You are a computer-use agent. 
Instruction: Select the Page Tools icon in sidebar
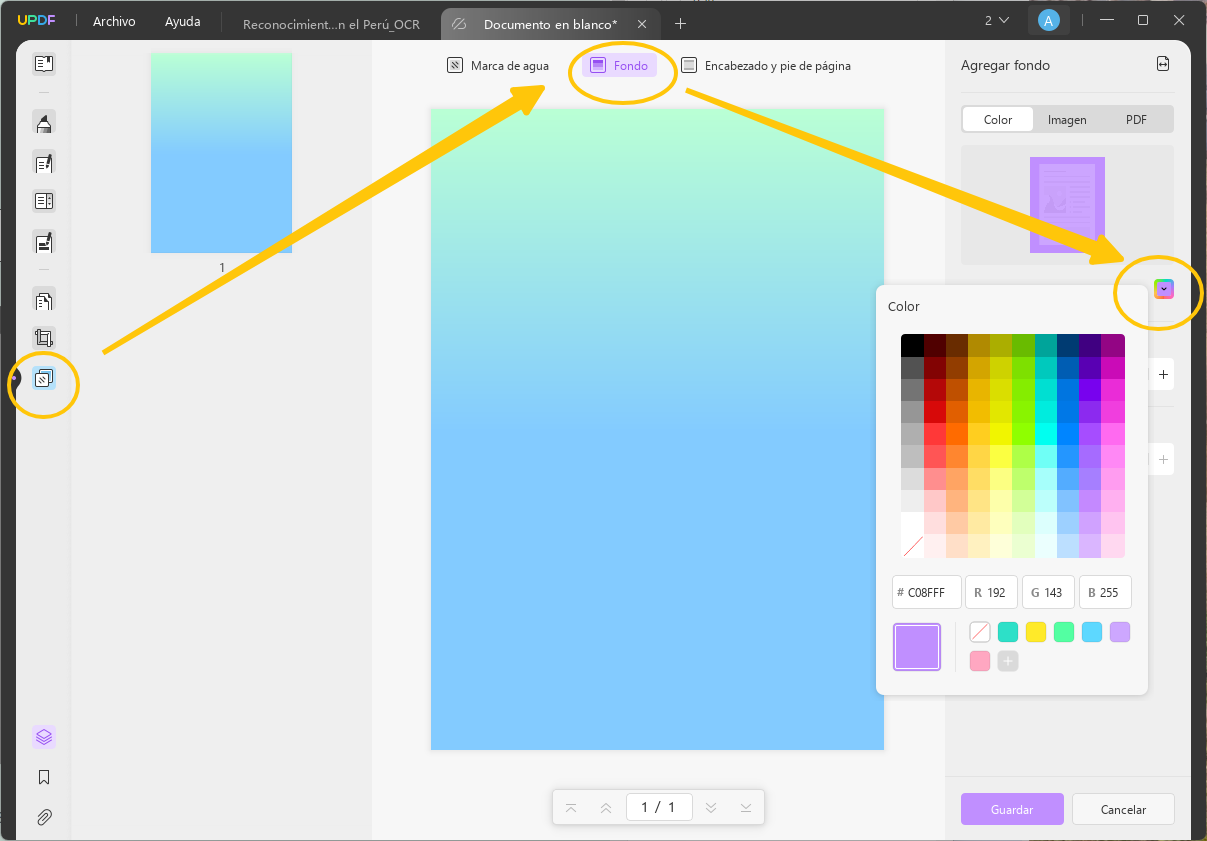click(43, 384)
